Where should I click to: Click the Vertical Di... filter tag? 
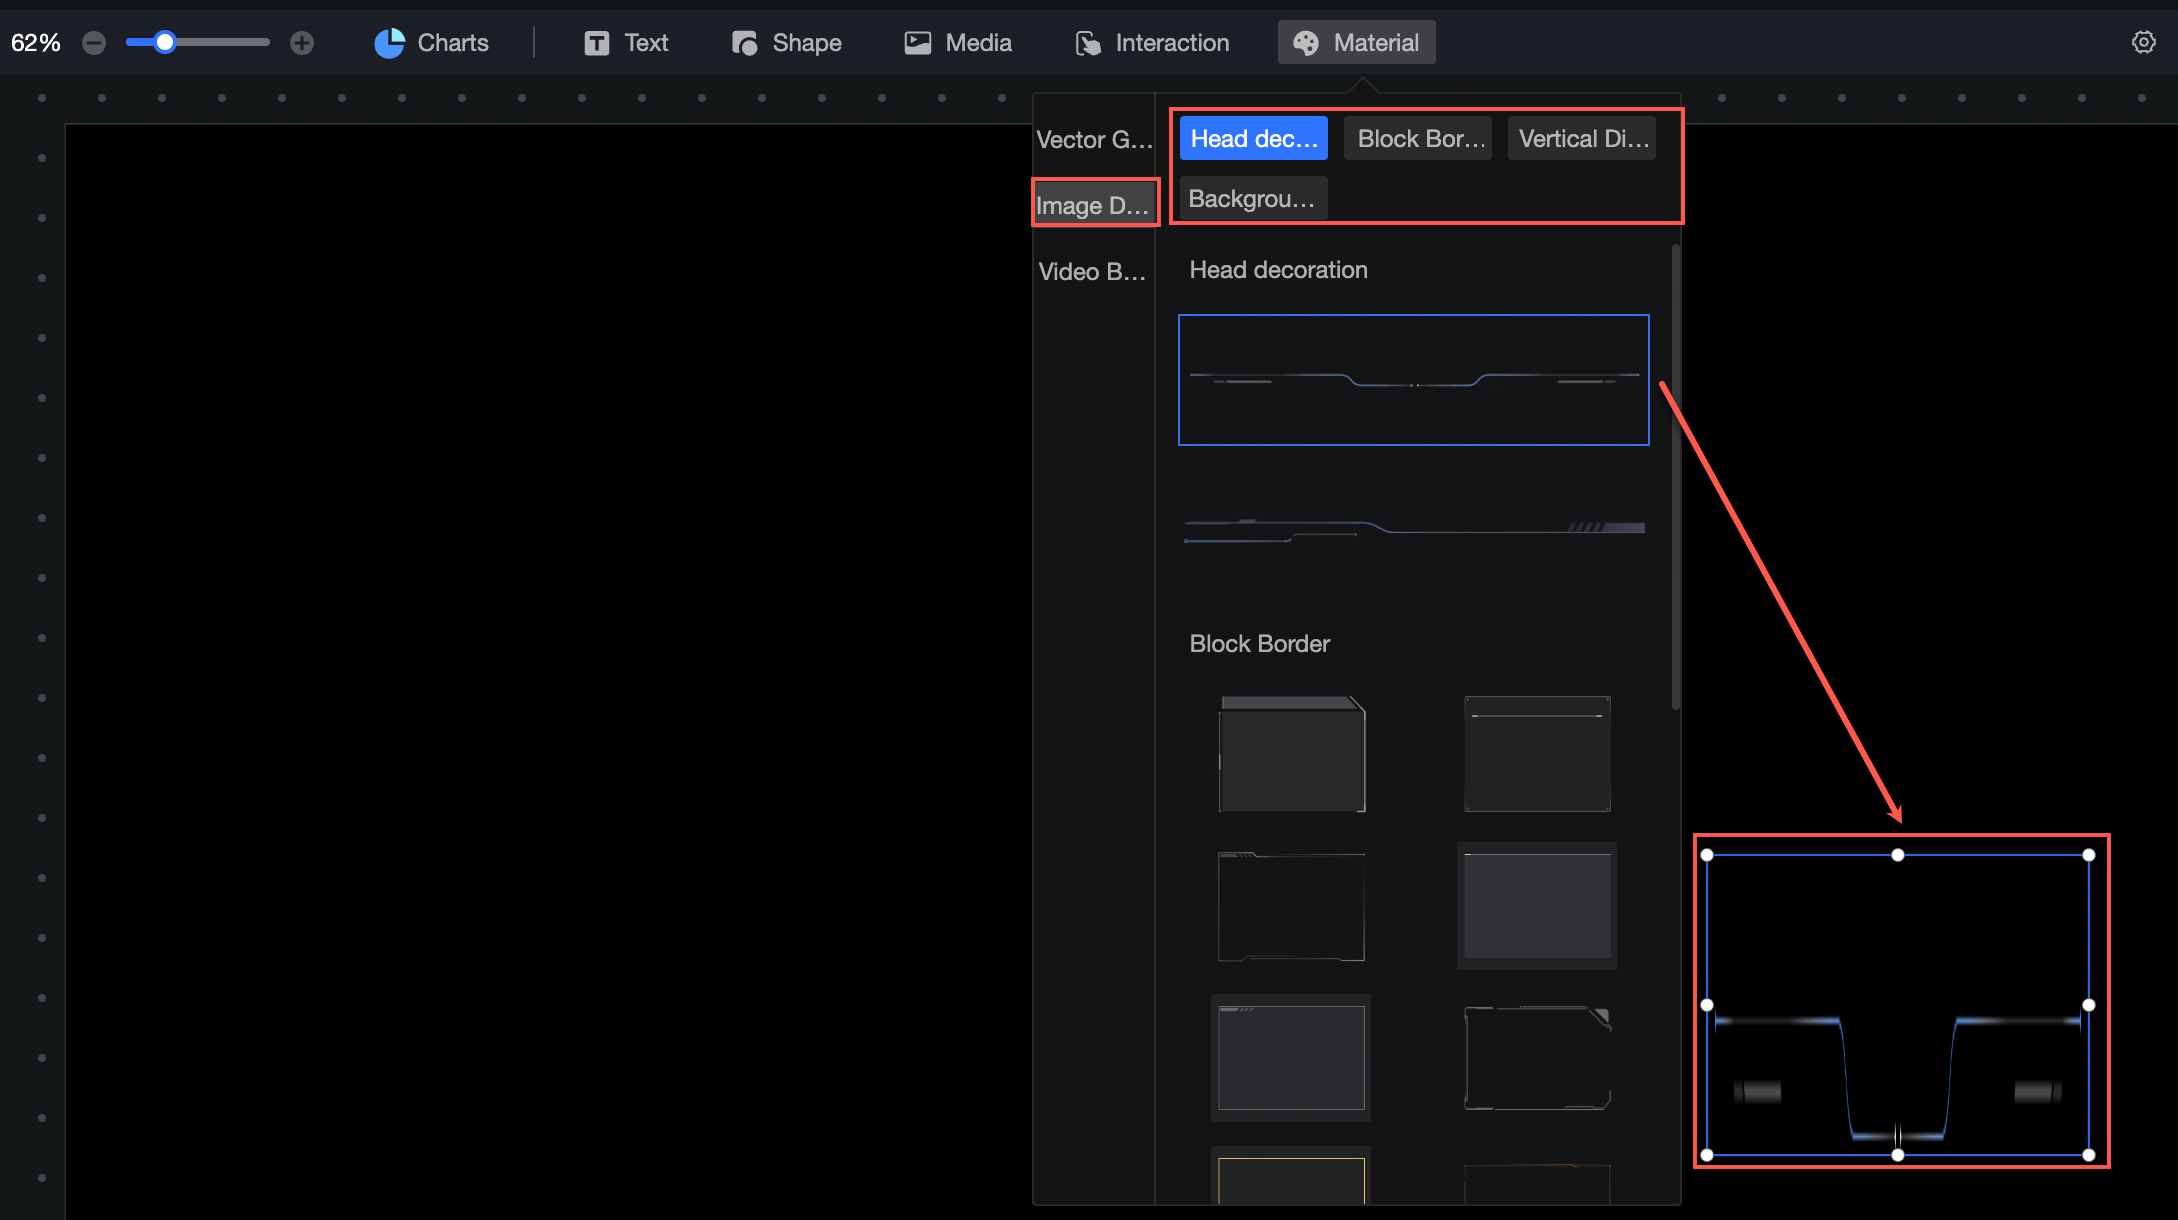[1582, 139]
